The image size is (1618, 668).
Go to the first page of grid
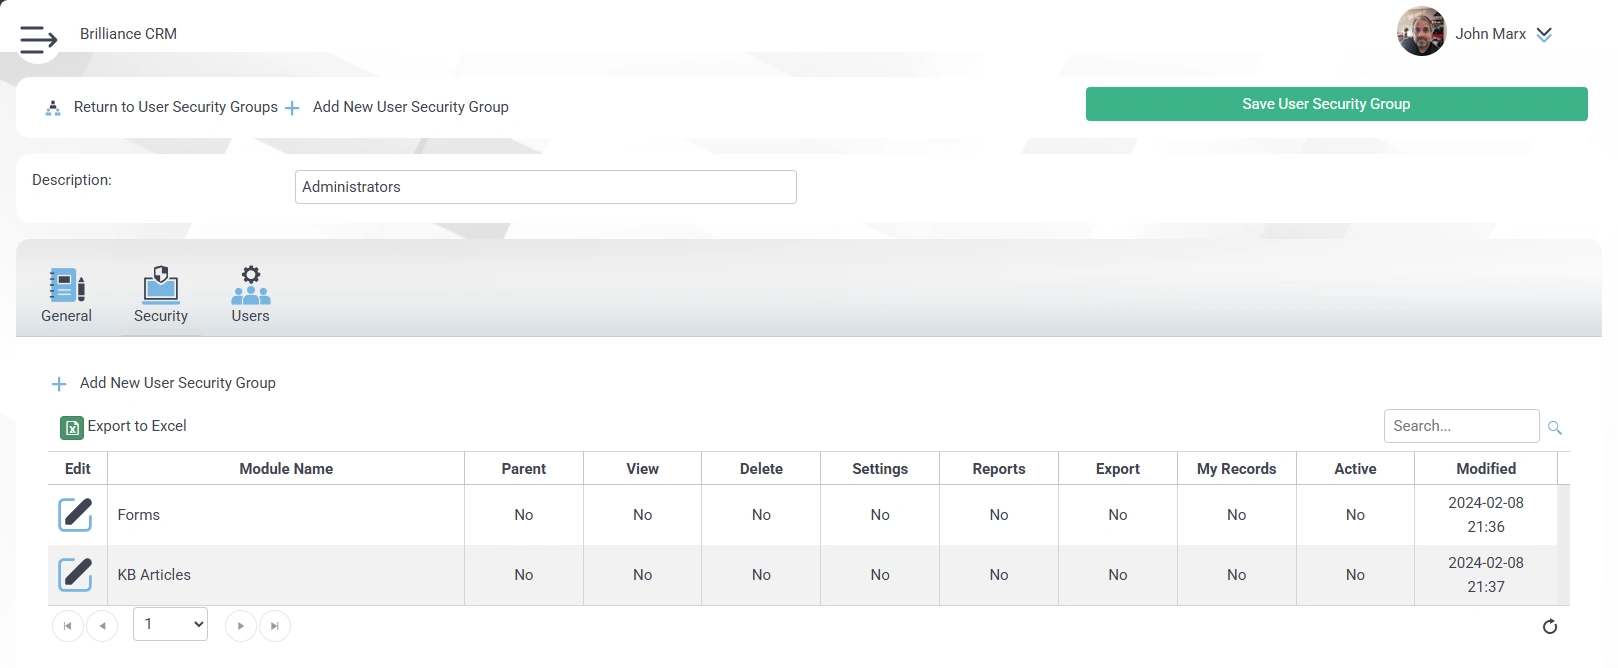(67, 626)
